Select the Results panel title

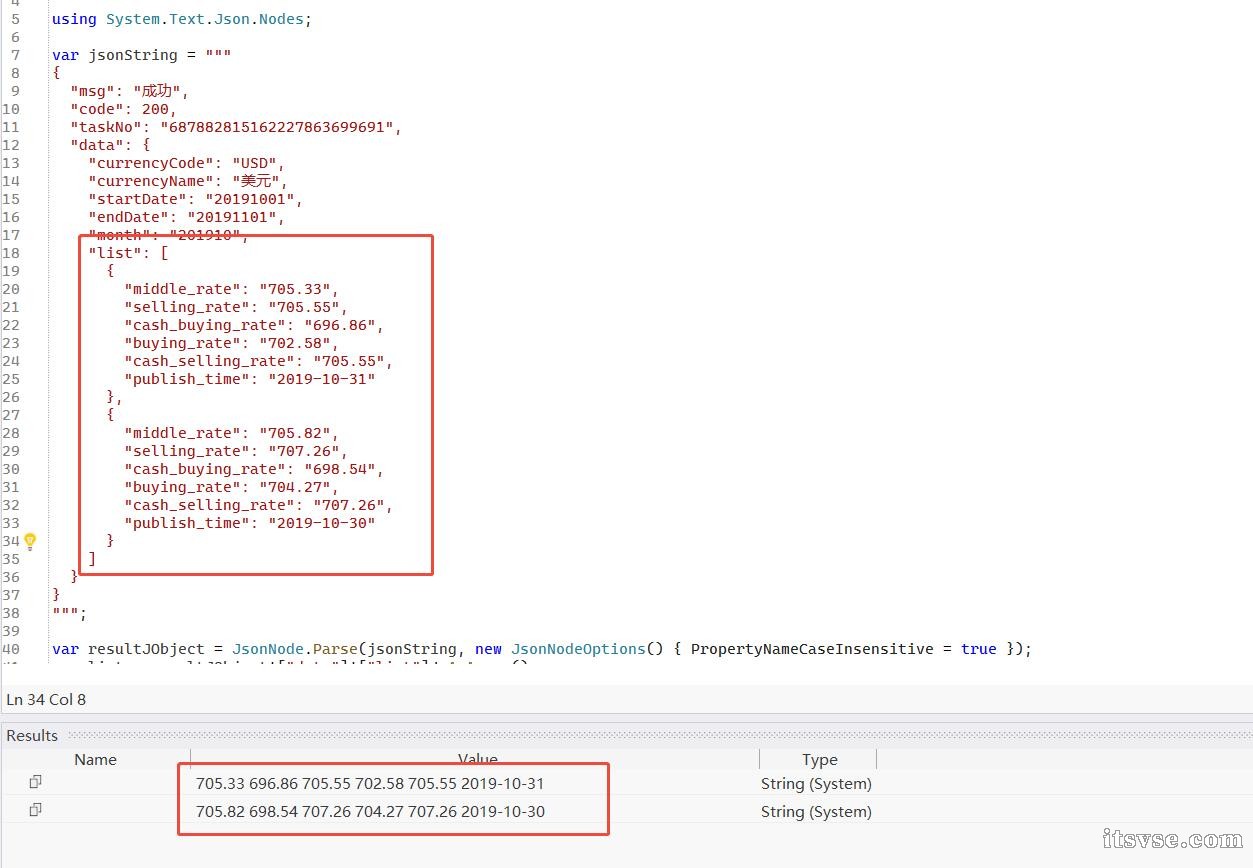pyautogui.click(x=32, y=736)
